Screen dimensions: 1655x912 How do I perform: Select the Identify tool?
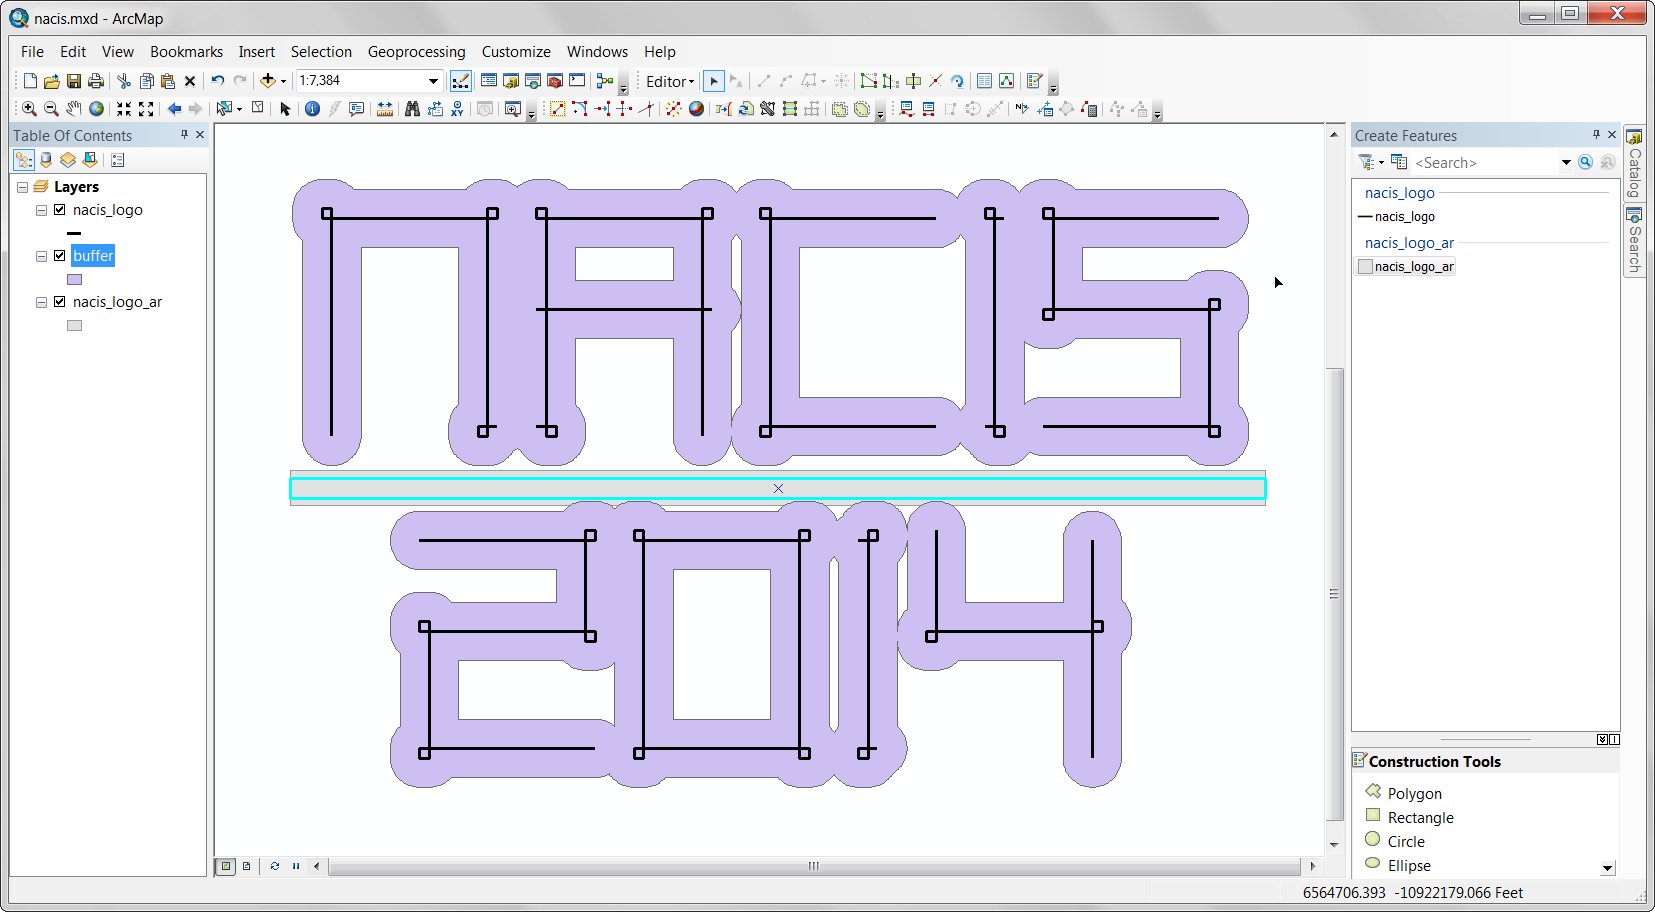pyautogui.click(x=312, y=109)
